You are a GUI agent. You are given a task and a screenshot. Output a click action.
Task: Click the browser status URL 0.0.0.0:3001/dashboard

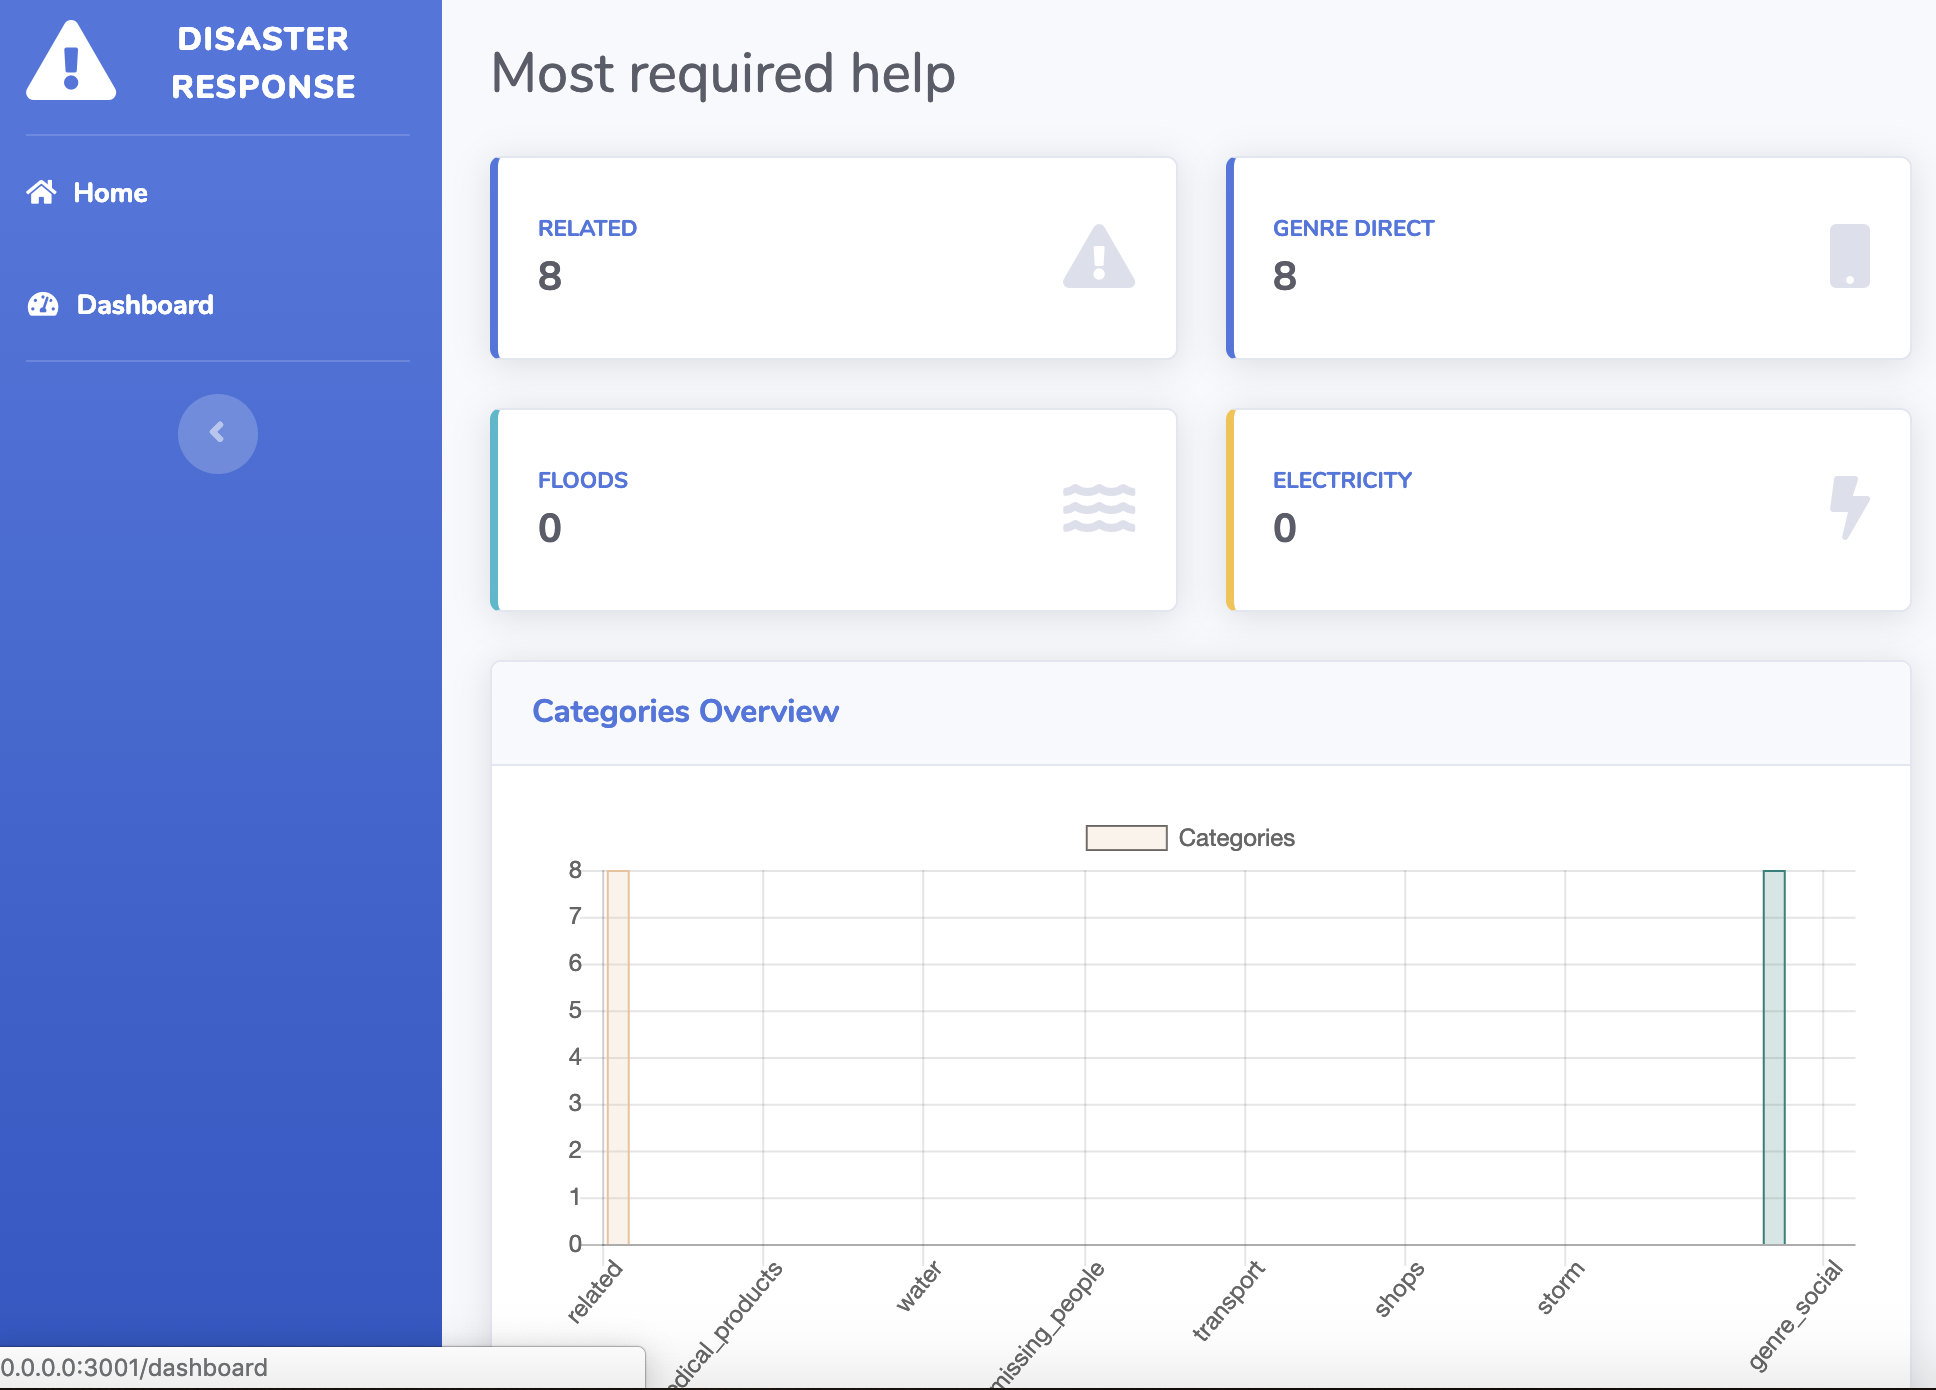134,1367
